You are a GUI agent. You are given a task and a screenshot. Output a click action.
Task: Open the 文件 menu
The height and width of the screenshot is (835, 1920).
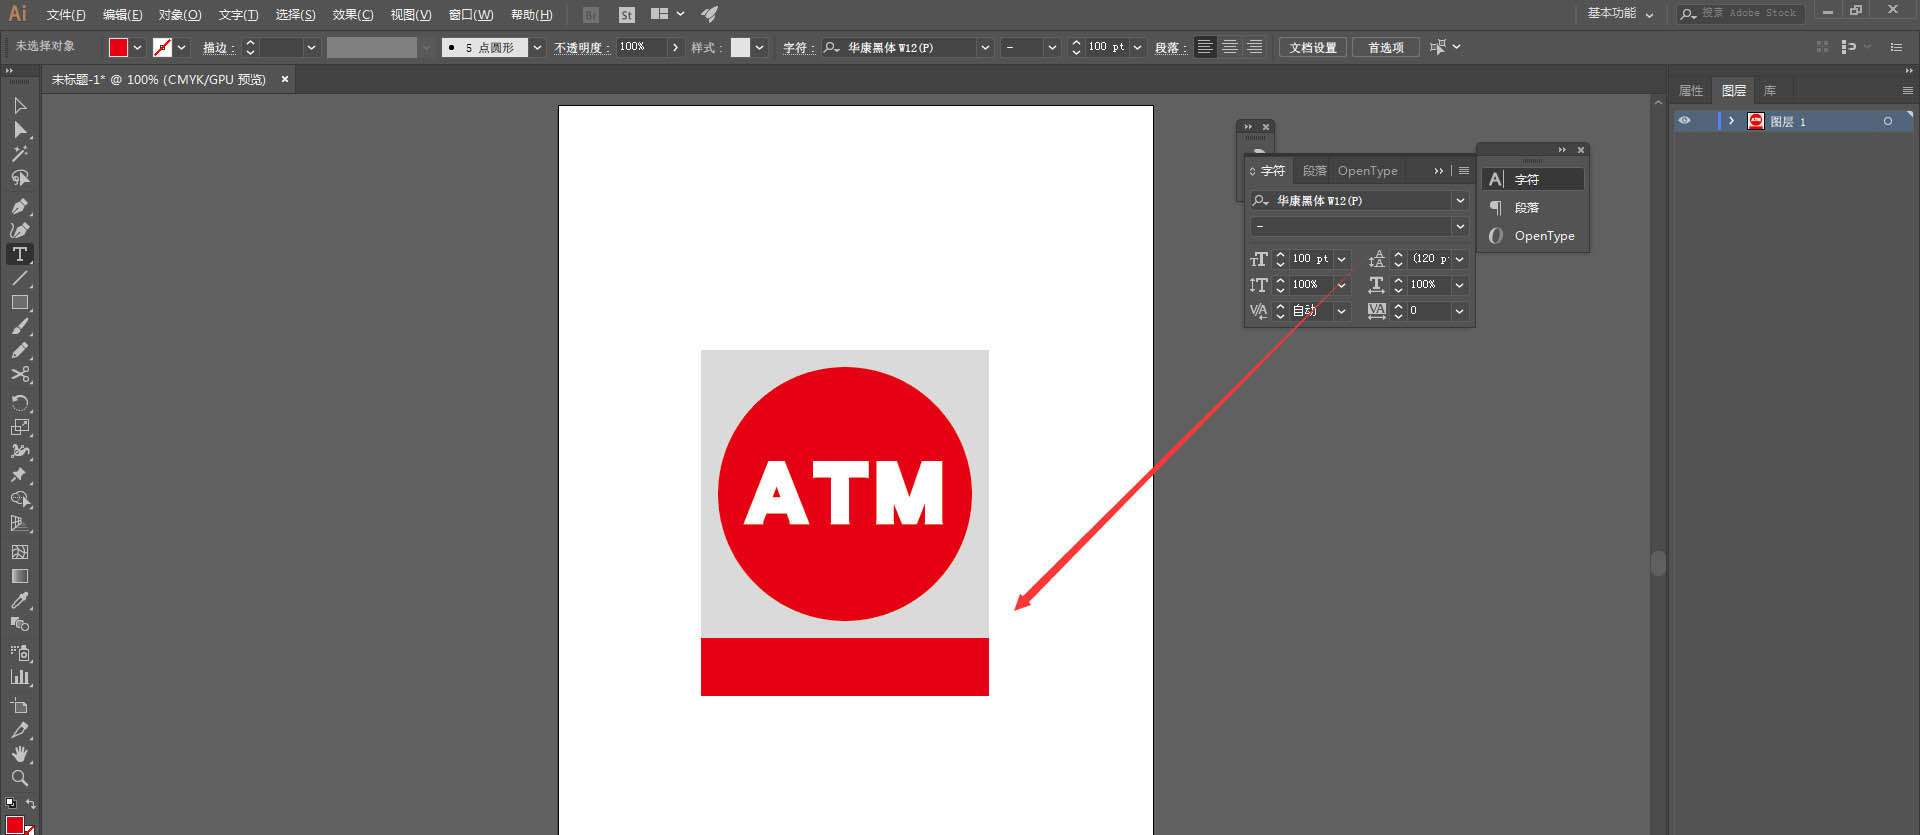(x=66, y=15)
